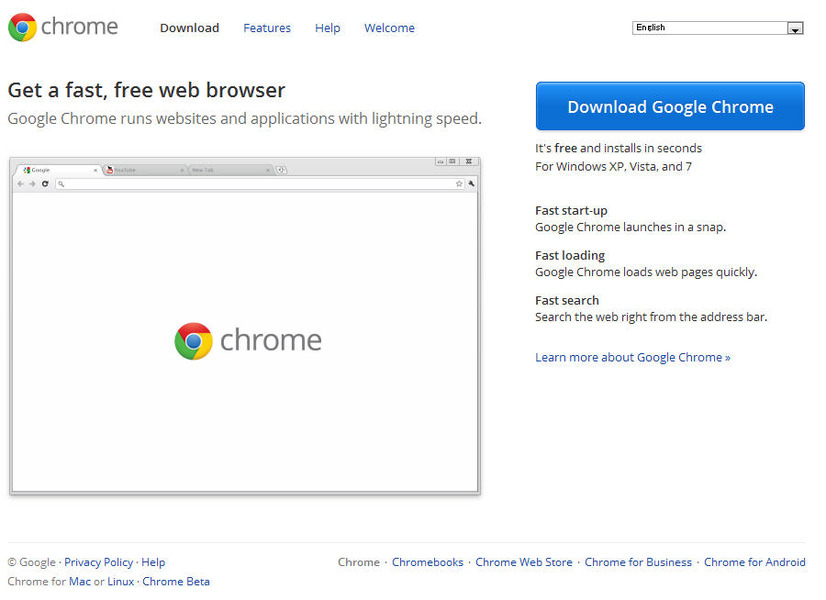826x600 pixels.
Task: Select the Google tab in preview browser
Action: (x=59, y=170)
